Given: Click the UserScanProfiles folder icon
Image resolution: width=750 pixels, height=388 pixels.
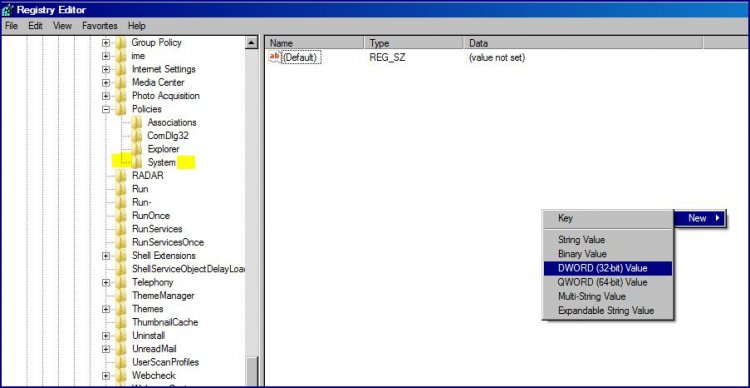Looking at the screenshot, I should point(121,362).
